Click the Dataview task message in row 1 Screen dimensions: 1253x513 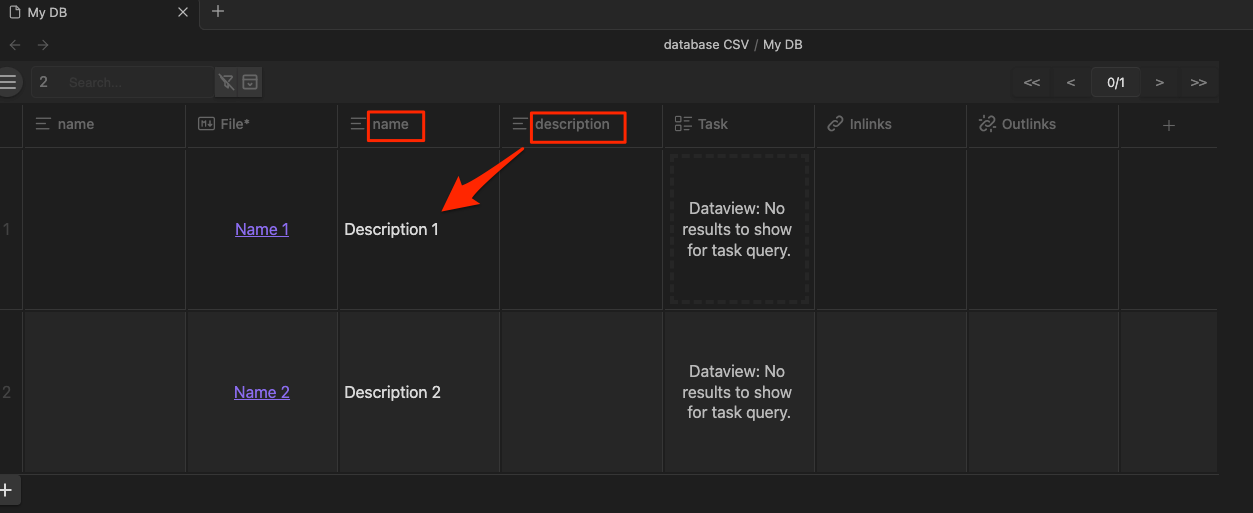click(x=738, y=229)
